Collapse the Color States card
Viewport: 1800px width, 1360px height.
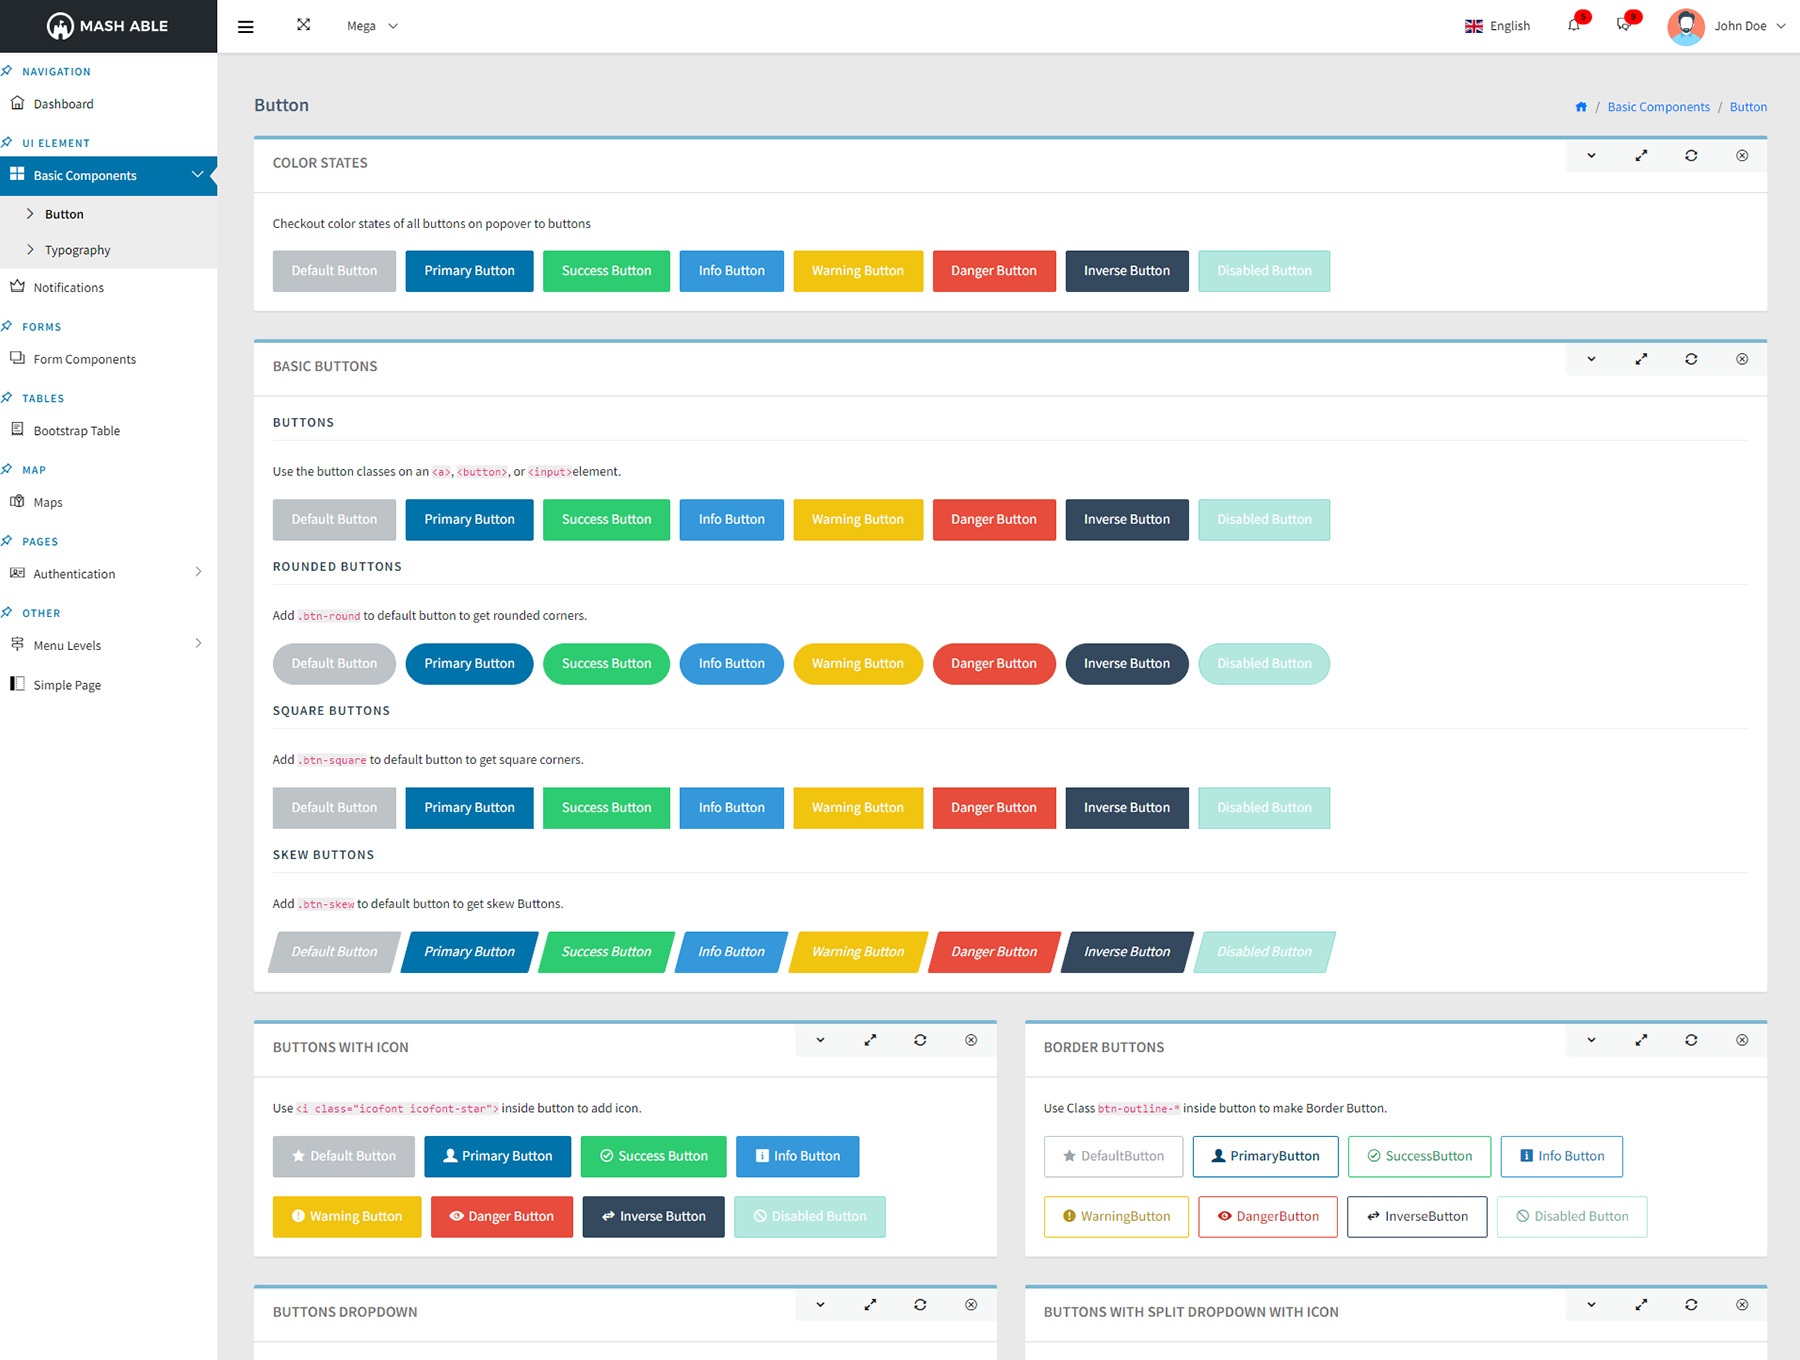click(1591, 156)
